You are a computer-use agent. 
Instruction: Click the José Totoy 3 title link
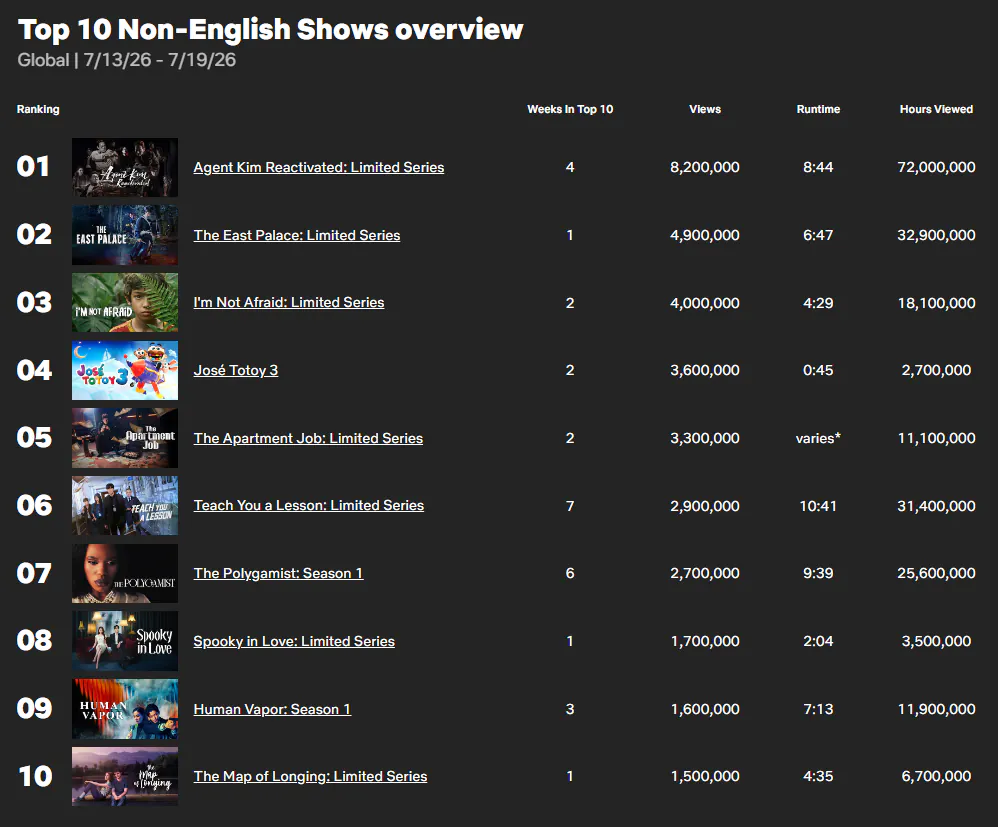(235, 371)
